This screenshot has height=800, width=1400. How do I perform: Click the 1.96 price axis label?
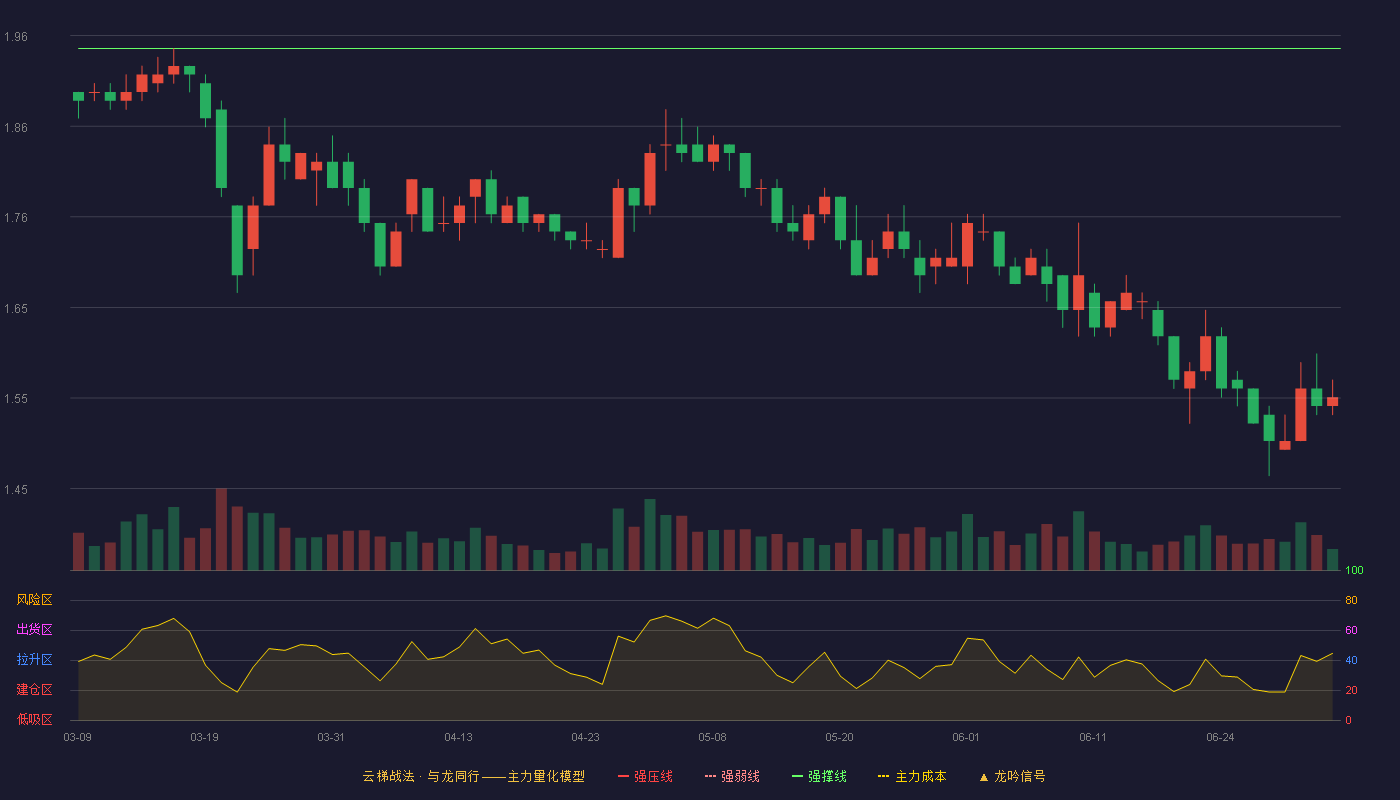pos(16,37)
